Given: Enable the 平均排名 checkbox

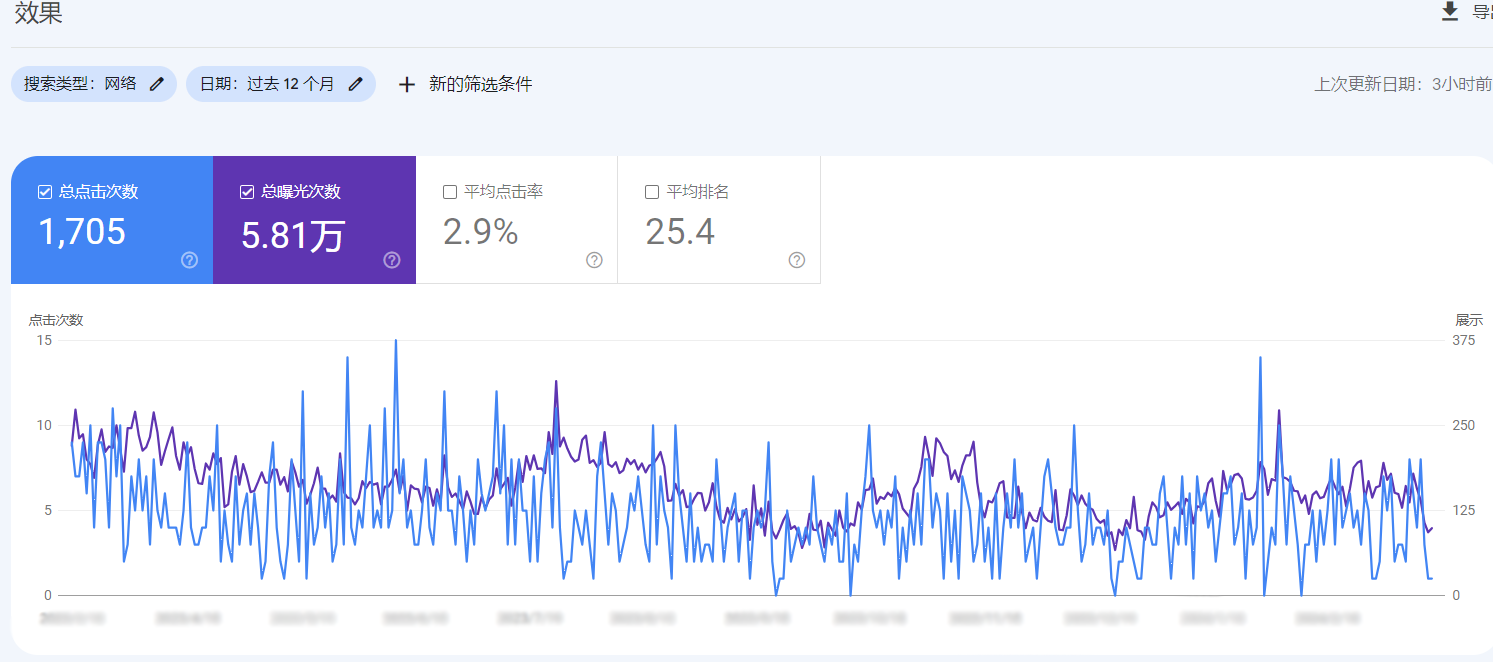Looking at the screenshot, I should (x=652, y=192).
